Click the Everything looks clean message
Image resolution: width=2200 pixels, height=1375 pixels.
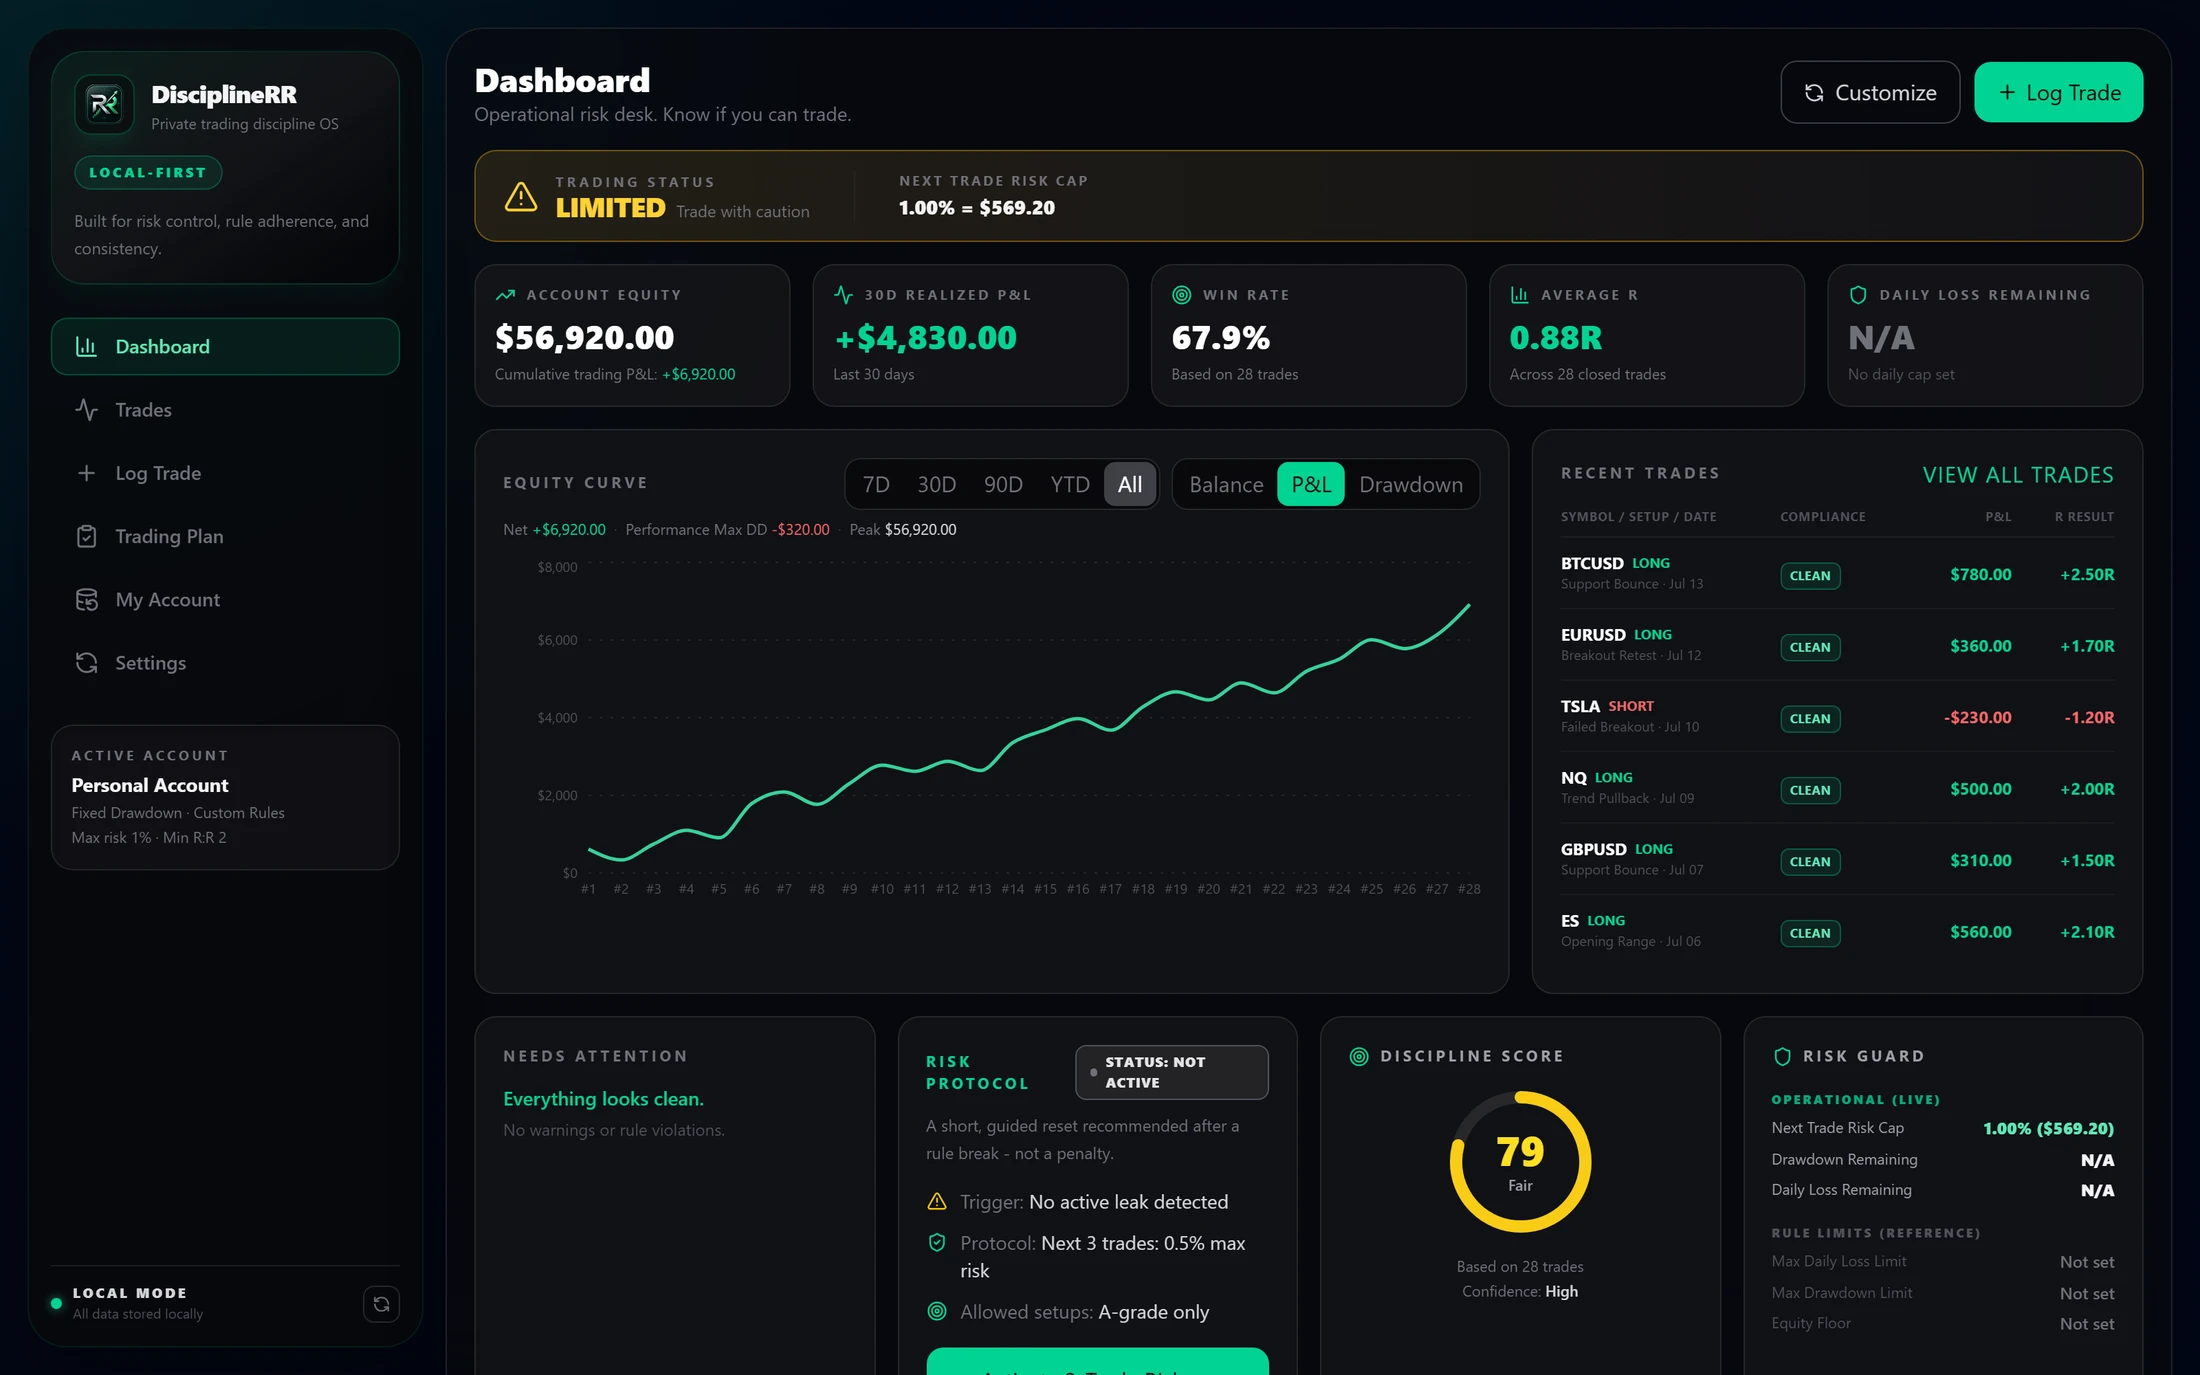click(603, 1098)
